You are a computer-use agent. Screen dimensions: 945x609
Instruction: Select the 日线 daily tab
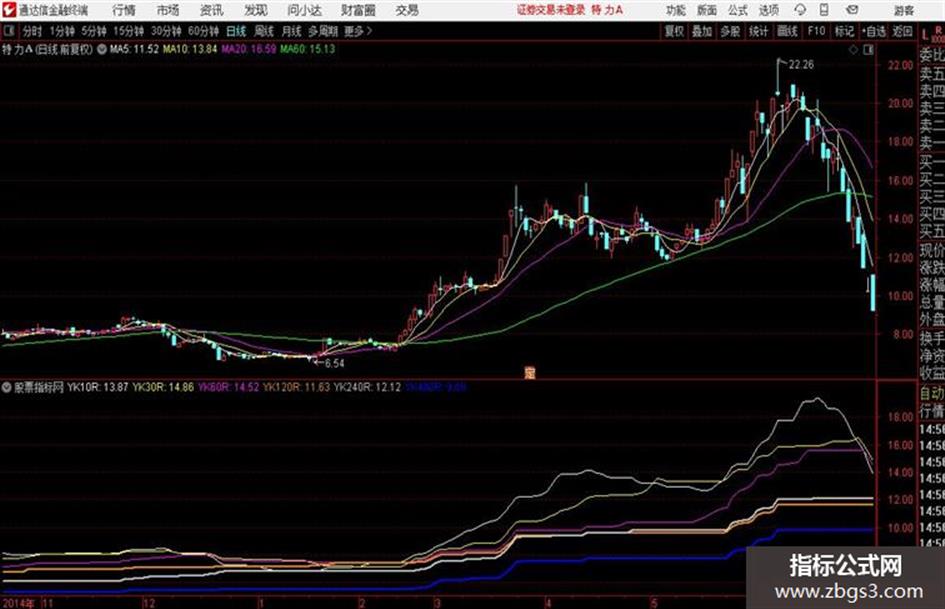[x=236, y=31]
